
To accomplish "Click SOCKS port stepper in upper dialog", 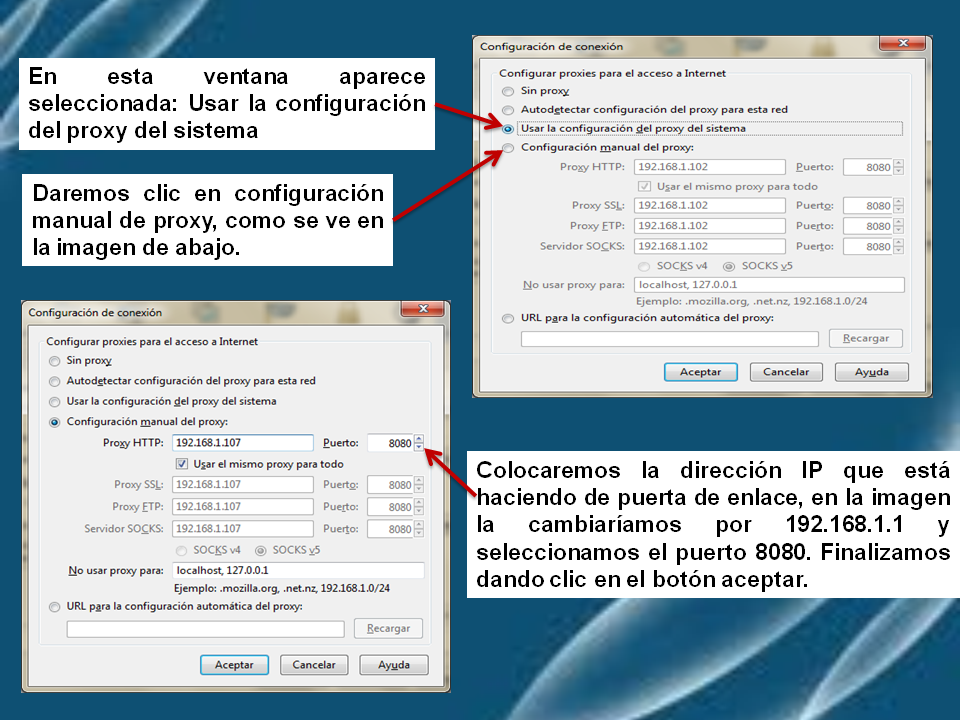I will pos(898,246).
